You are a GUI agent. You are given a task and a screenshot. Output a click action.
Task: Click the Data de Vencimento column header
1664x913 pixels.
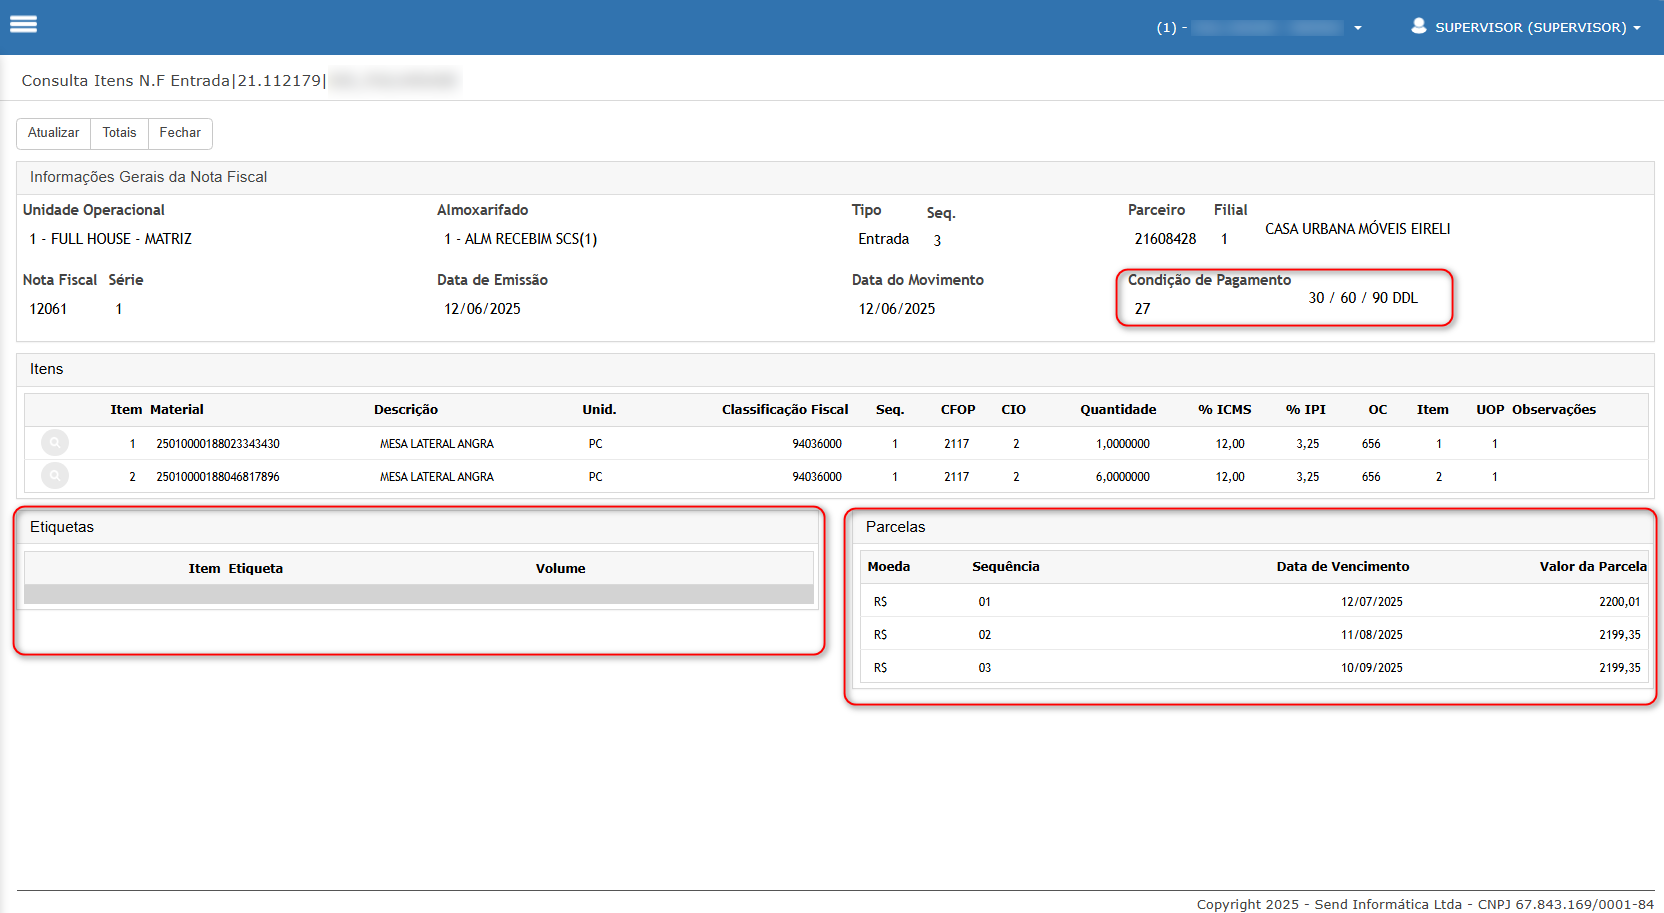1343,566
